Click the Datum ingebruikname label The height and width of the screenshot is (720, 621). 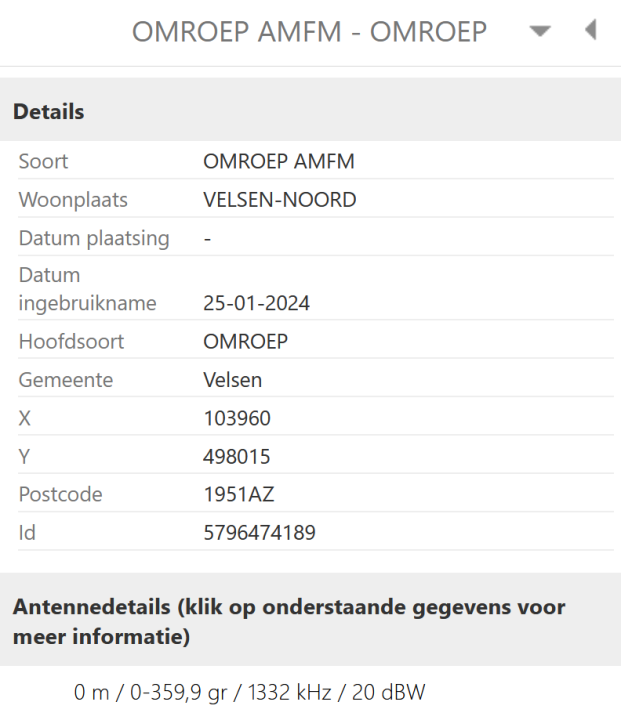[x=87, y=289]
